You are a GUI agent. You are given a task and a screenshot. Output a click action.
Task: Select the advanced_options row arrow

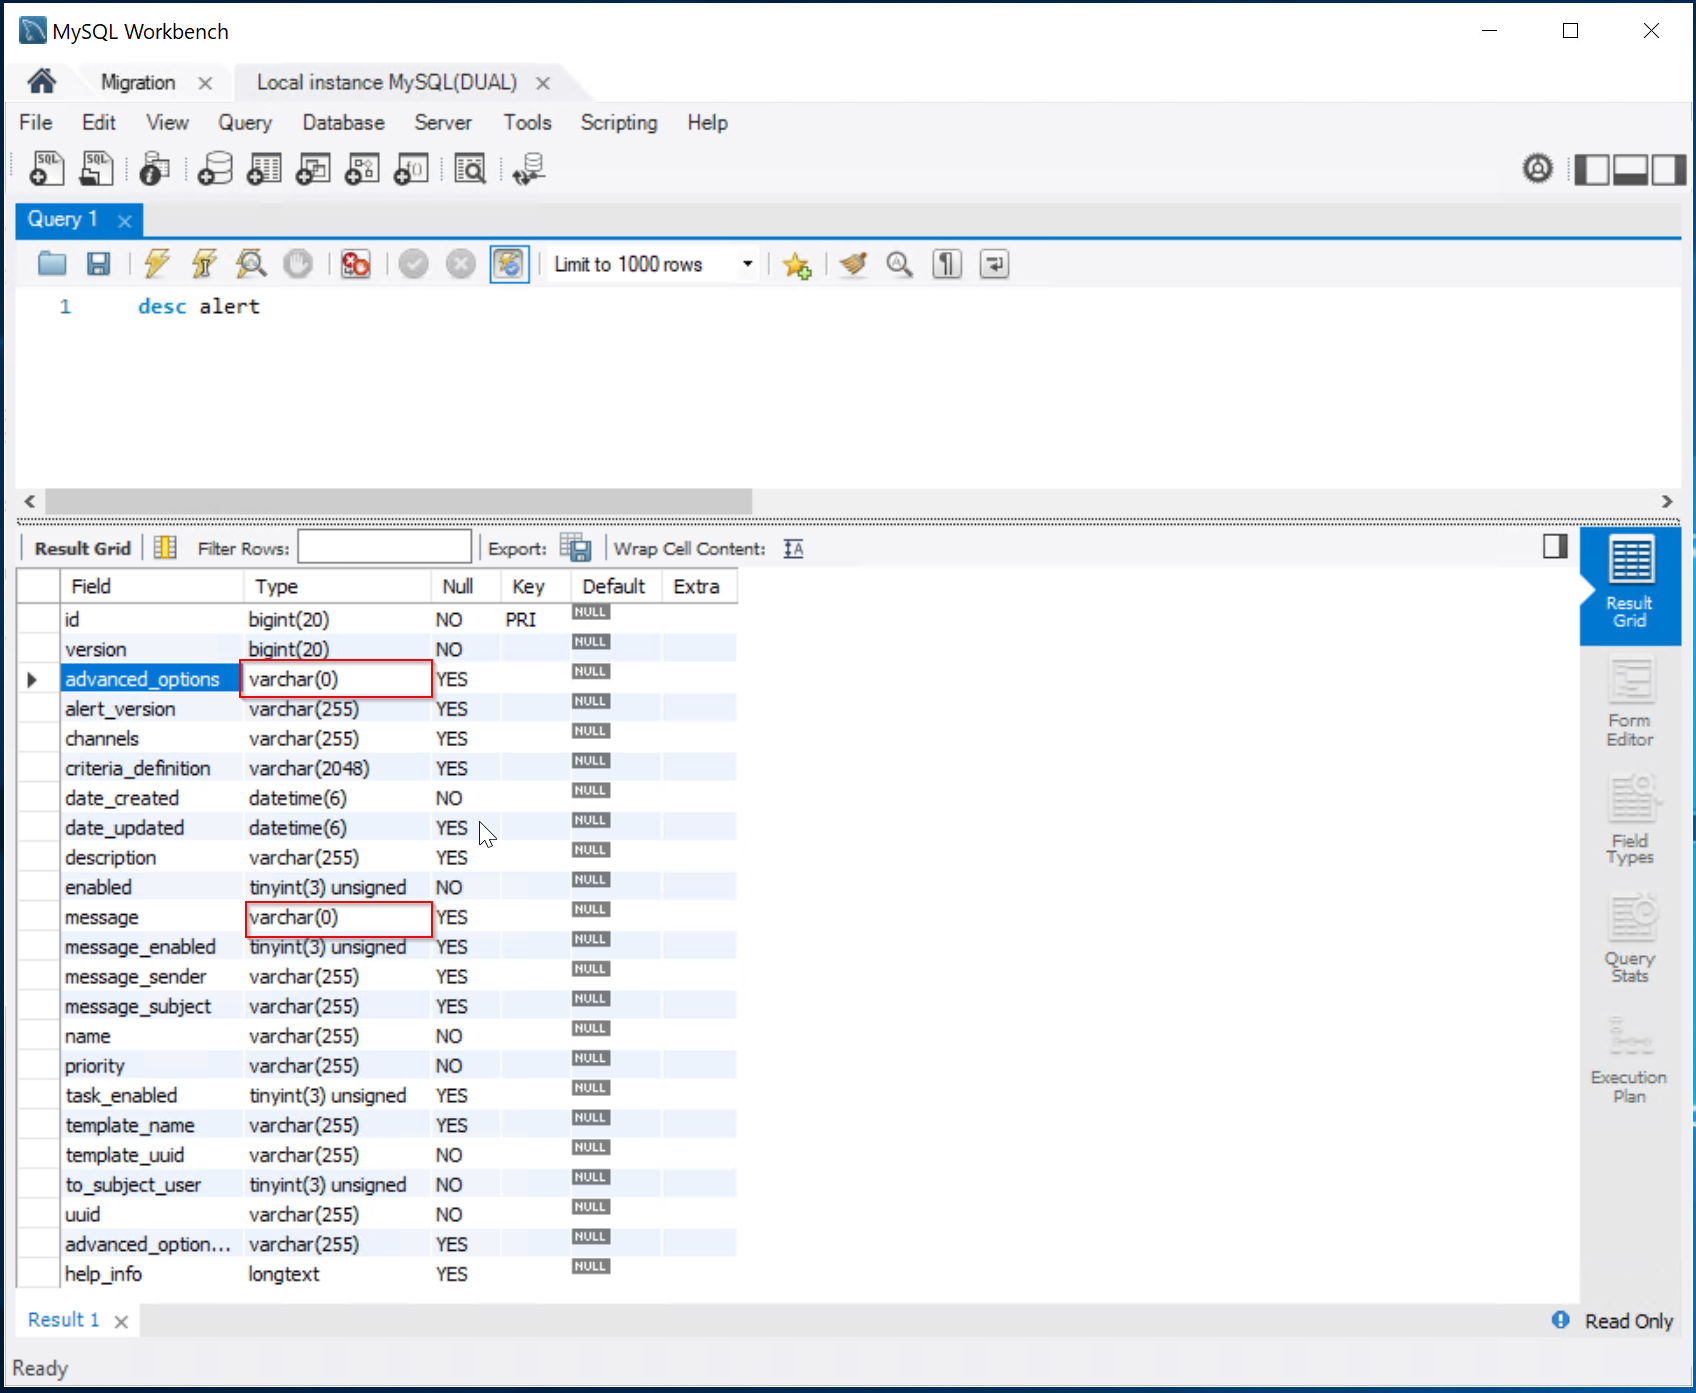pos(32,680)
